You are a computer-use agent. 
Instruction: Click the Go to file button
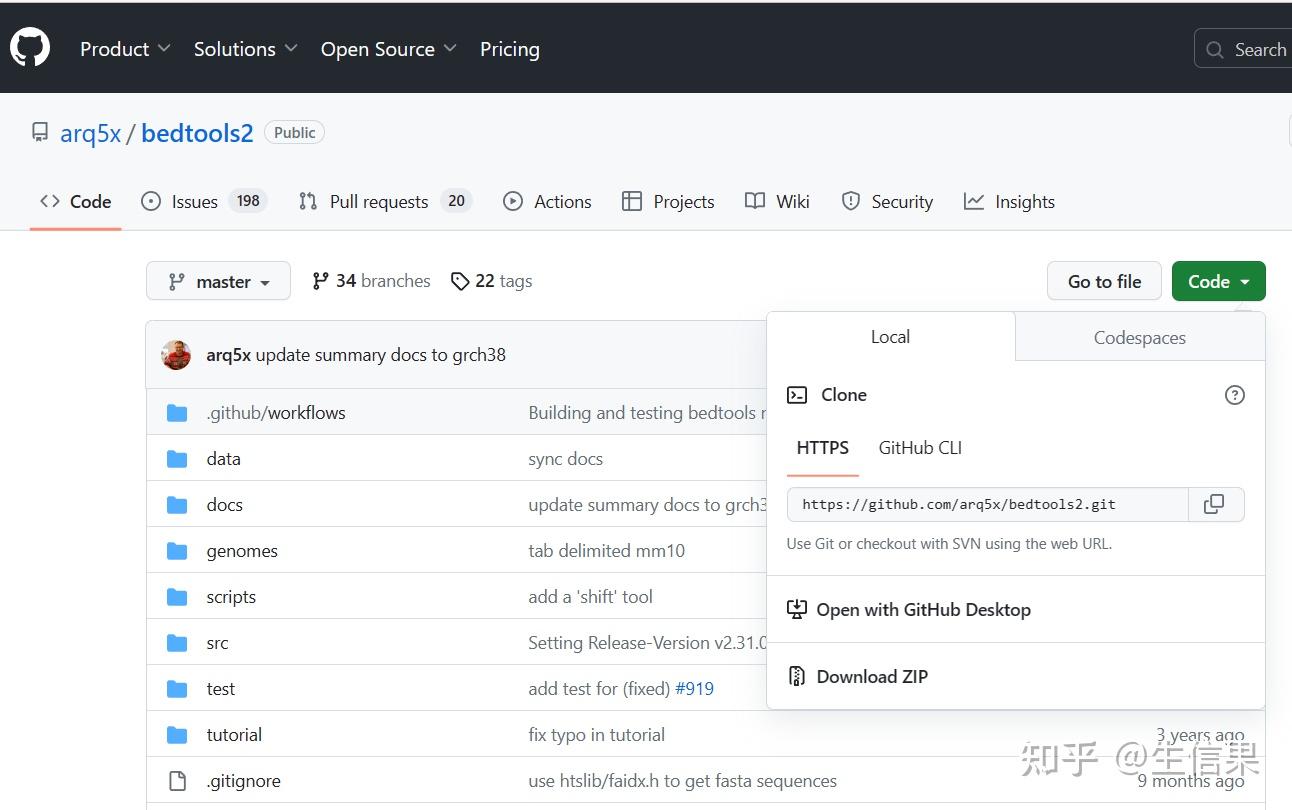[1104, 281]
